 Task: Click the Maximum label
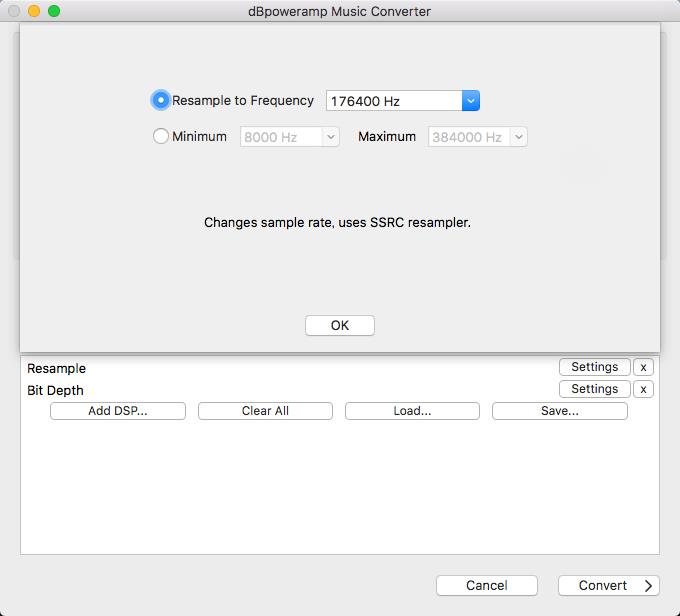click(387, 136)
